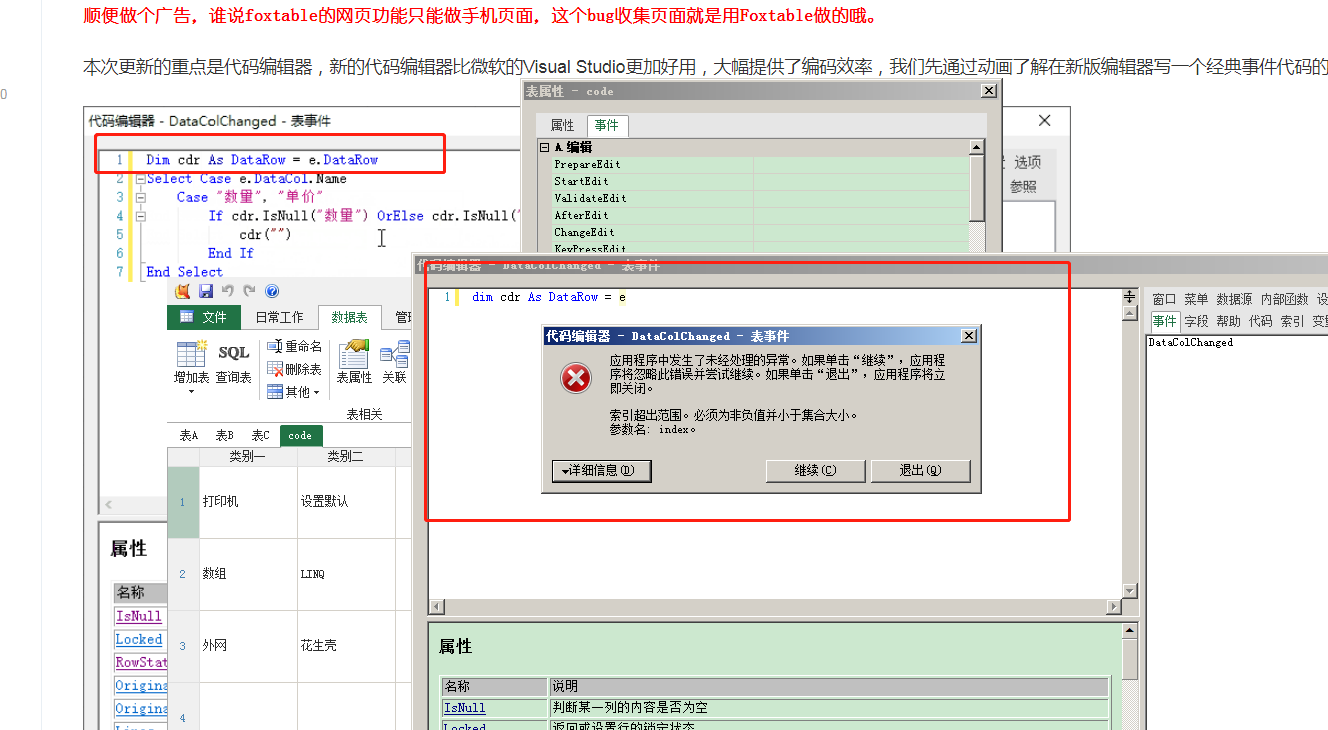Click the 类别二 column header
This screenshot has width=1328, height=730.
pos(345,456)
